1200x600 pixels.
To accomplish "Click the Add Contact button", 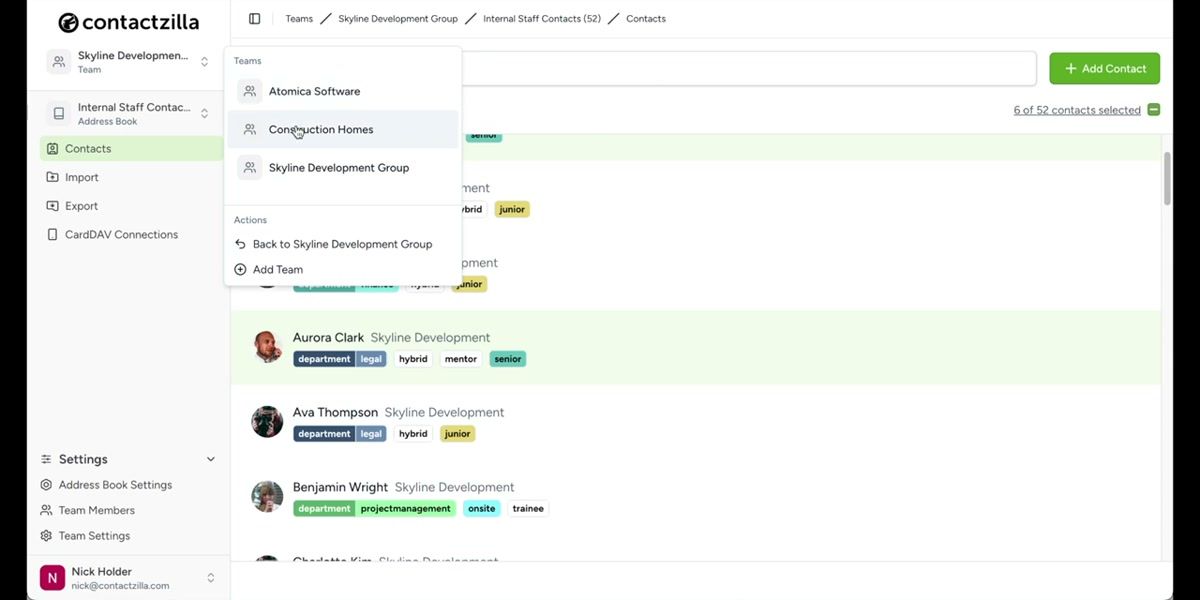I will [x=1104, y=68].
